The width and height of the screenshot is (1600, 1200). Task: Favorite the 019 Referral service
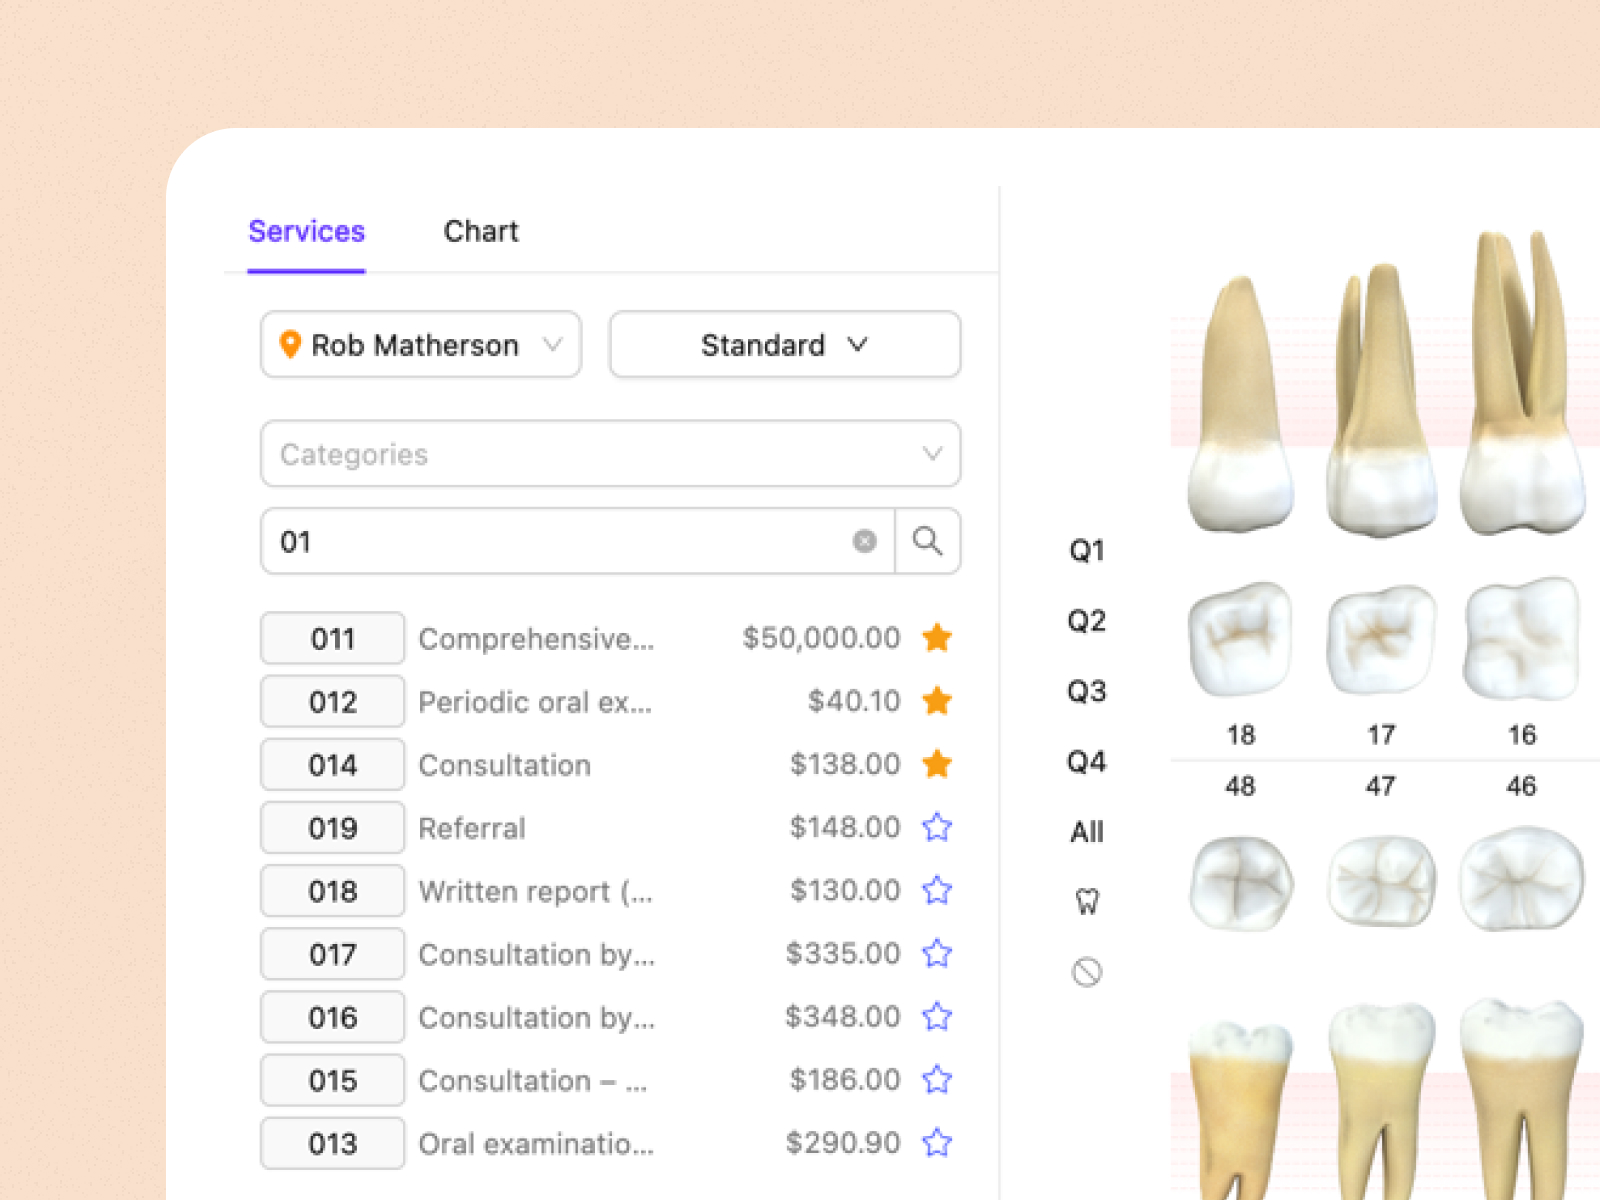[937, 827]
